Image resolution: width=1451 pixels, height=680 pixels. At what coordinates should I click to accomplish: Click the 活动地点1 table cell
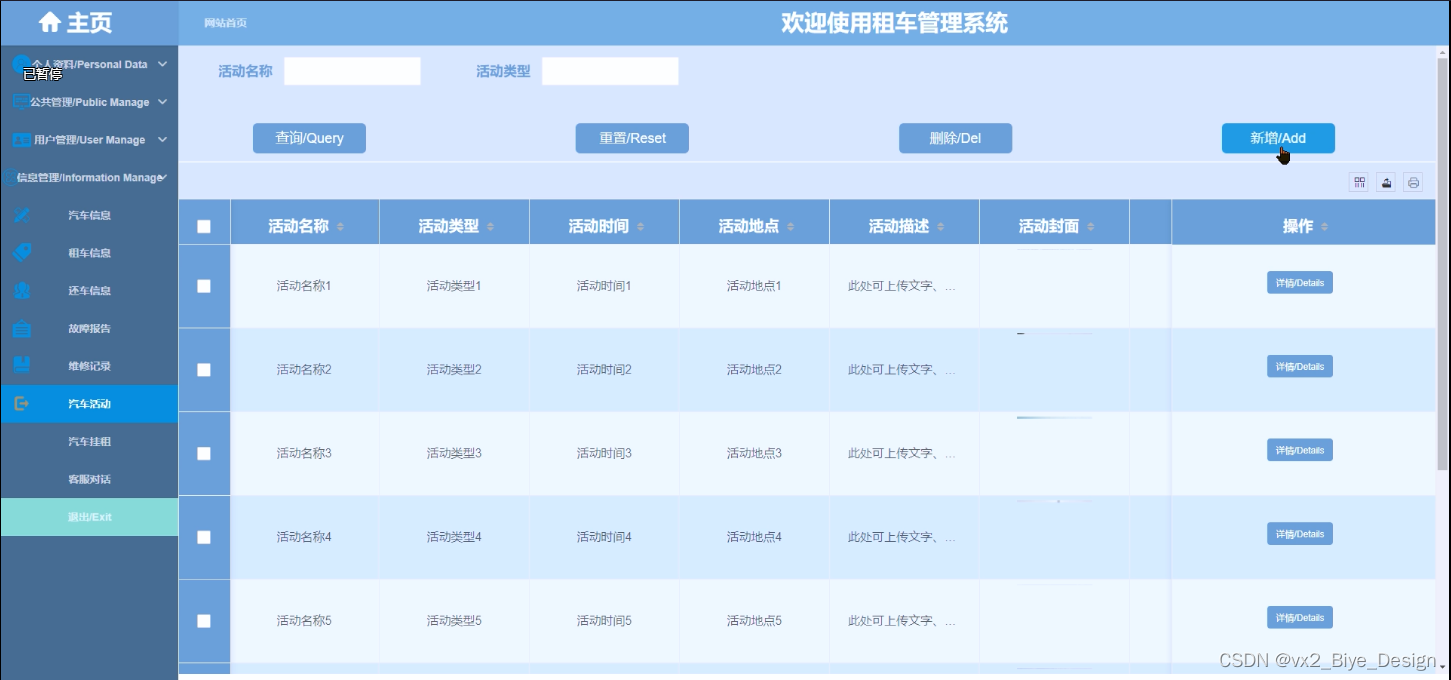(754, 286)
